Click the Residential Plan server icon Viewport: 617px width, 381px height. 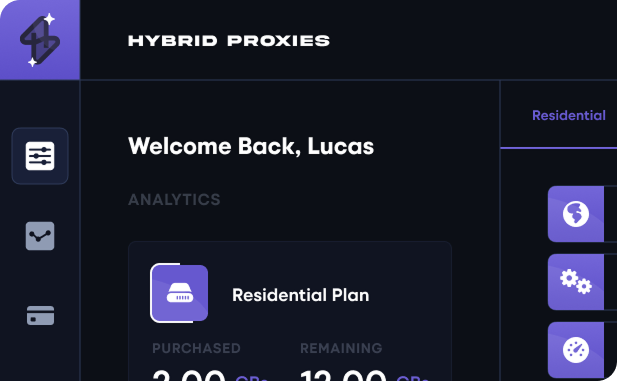tap(179, 293)
